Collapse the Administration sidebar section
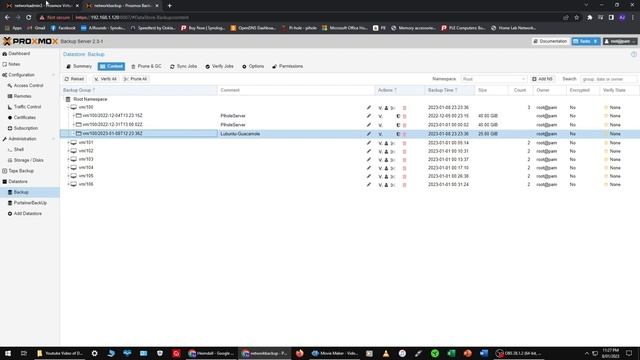This screenshot has height=360, width=640. (x=53, y=139)
